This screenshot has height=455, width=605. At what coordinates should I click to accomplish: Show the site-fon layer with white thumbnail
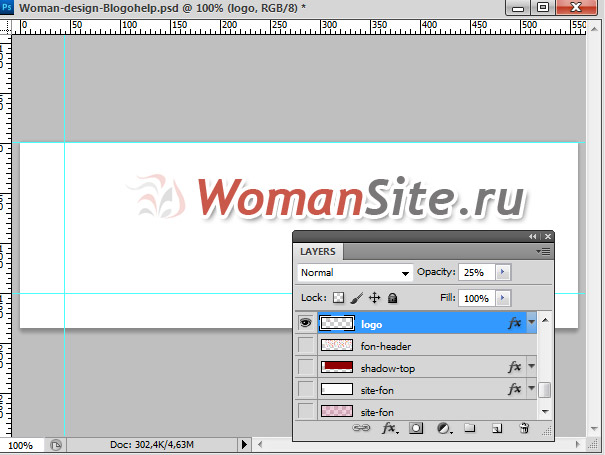click(x=306, y=389)
